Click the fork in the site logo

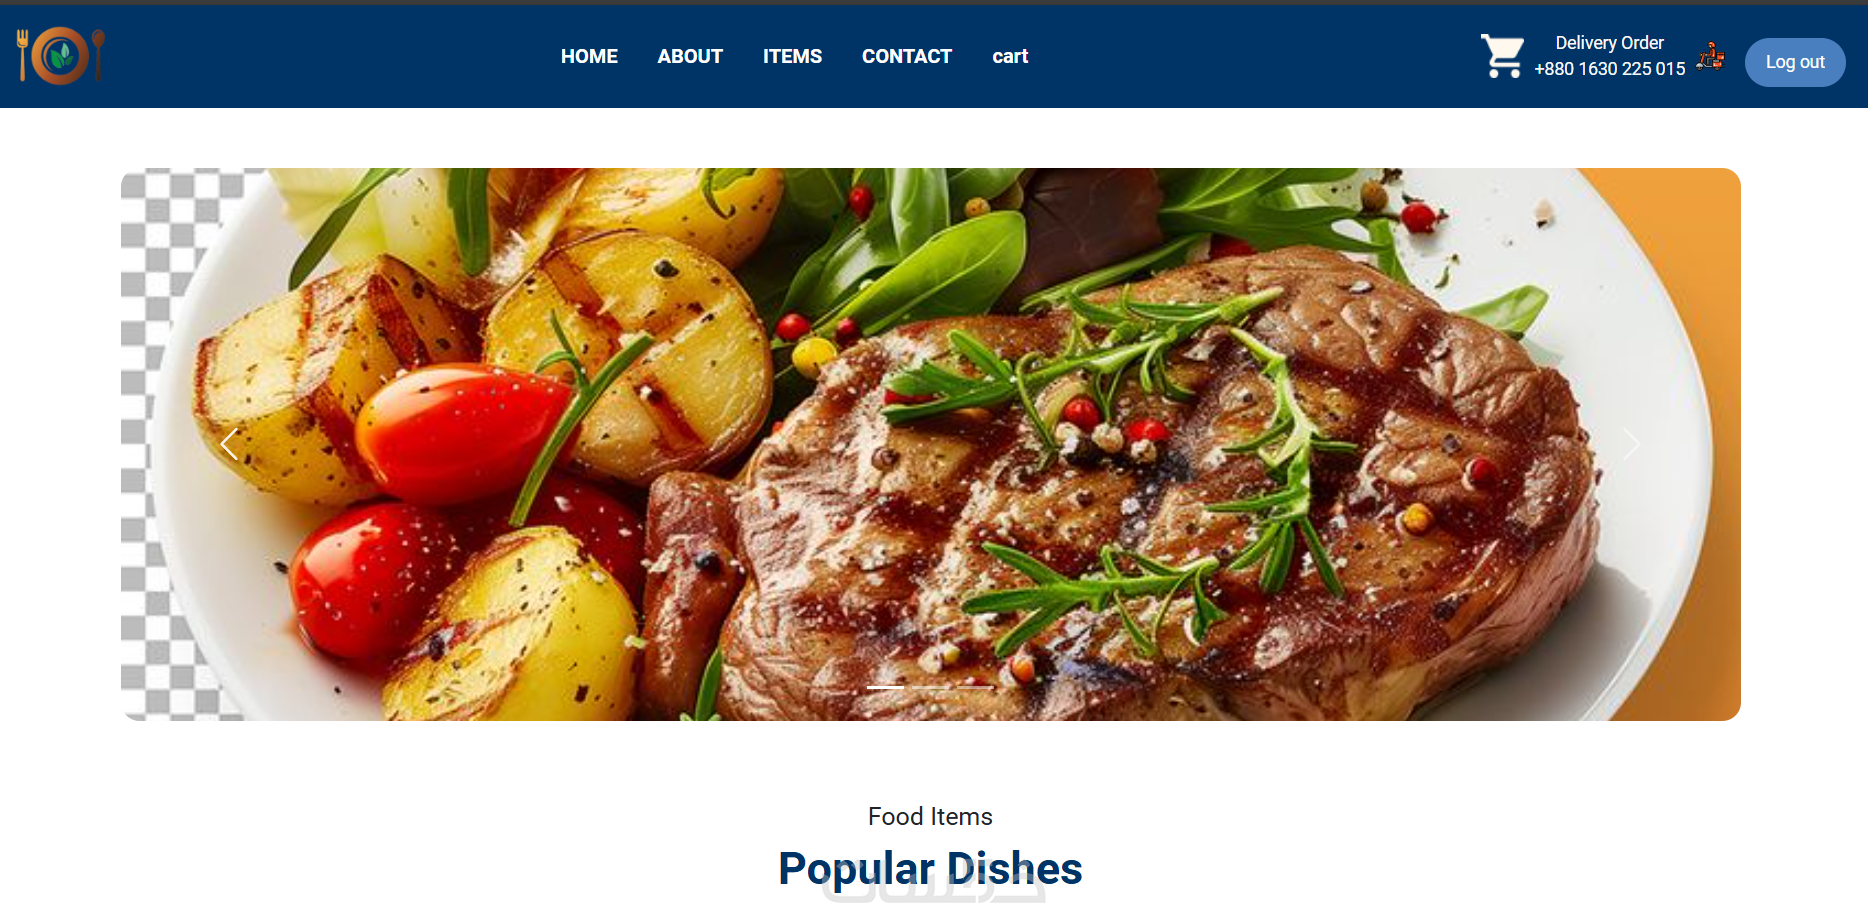(x=22, y=55)
